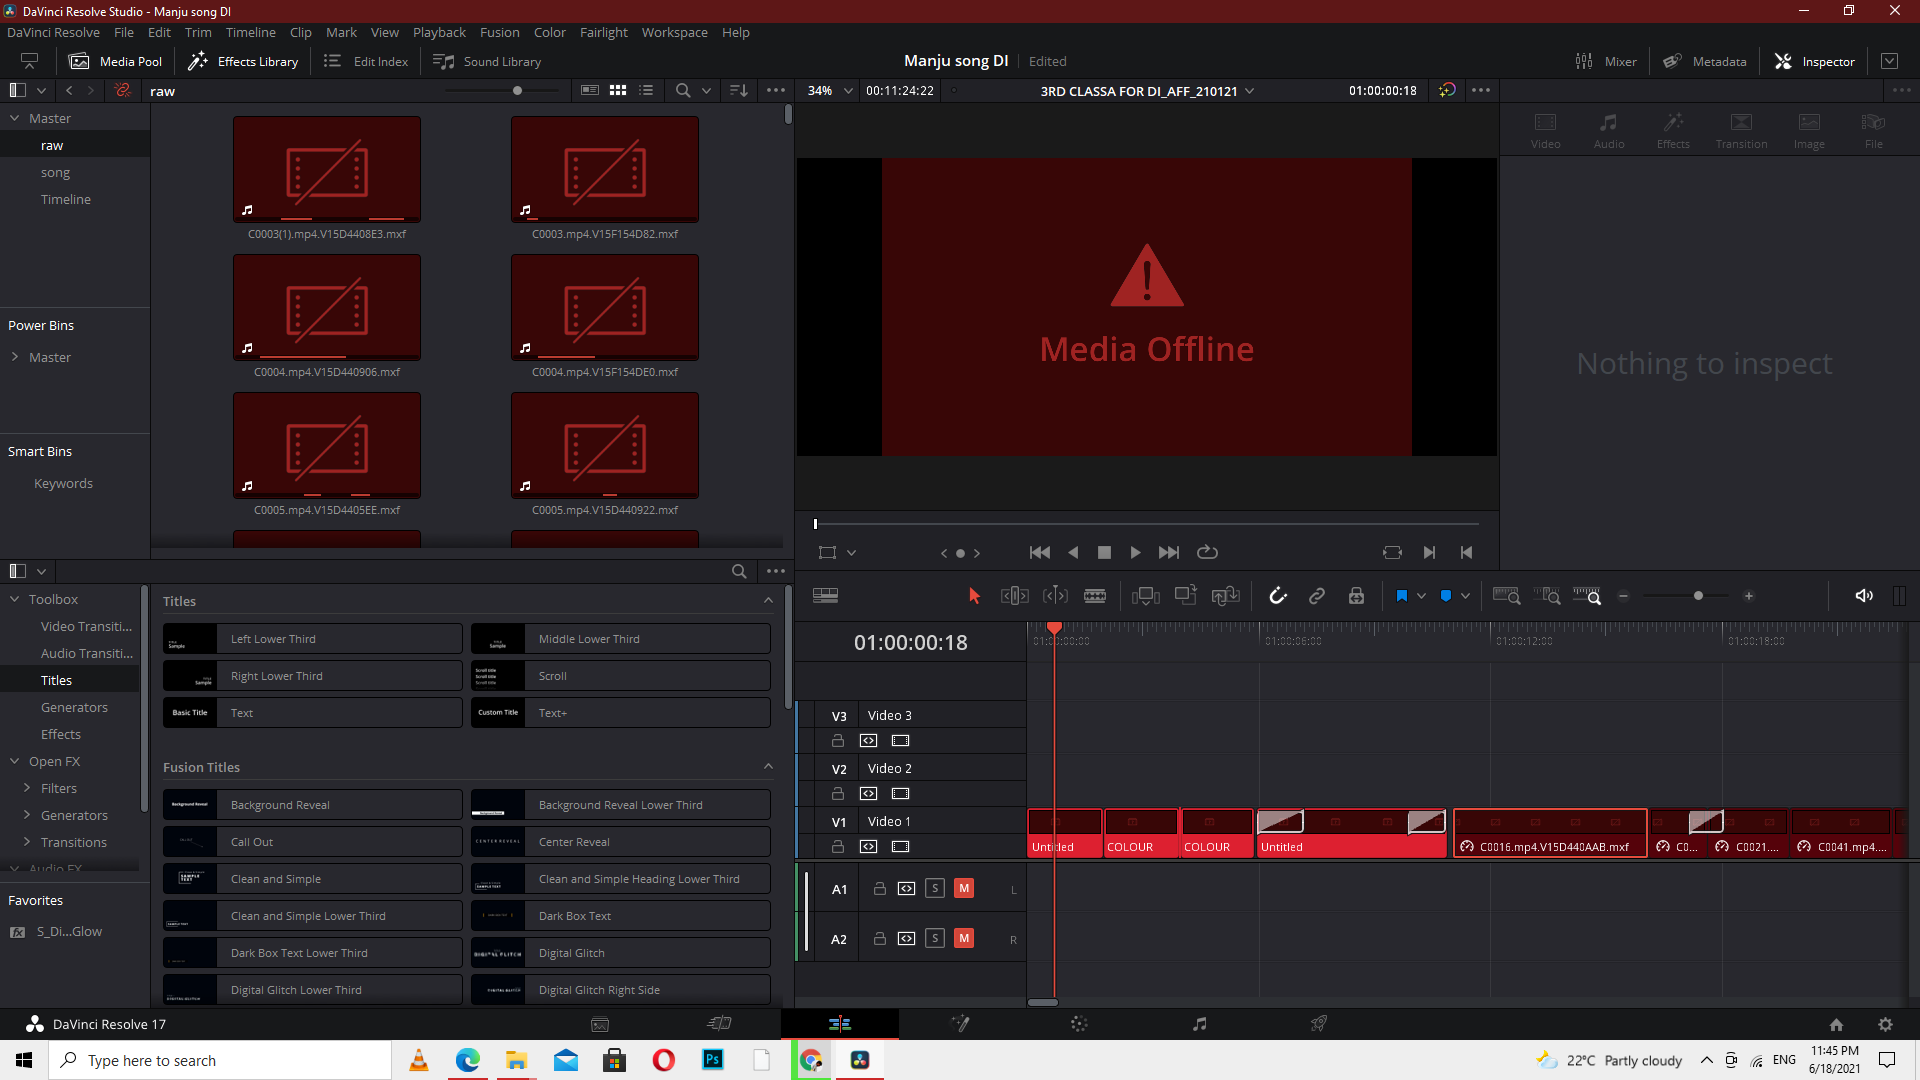Open the Trim menu

[198, 32]
